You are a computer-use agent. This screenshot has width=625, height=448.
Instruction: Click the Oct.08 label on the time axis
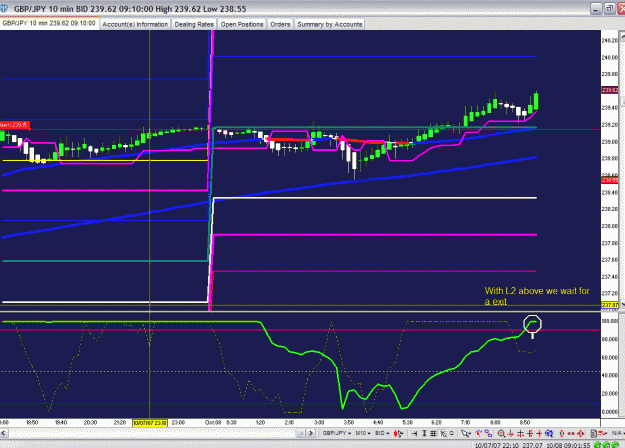[213, 422]
